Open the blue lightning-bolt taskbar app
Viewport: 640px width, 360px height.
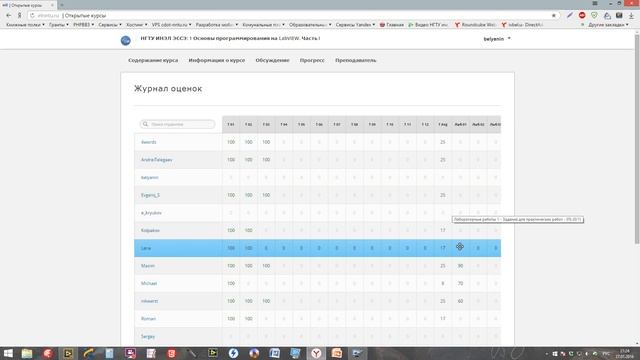pyautogui.click(x=233, y=353)
